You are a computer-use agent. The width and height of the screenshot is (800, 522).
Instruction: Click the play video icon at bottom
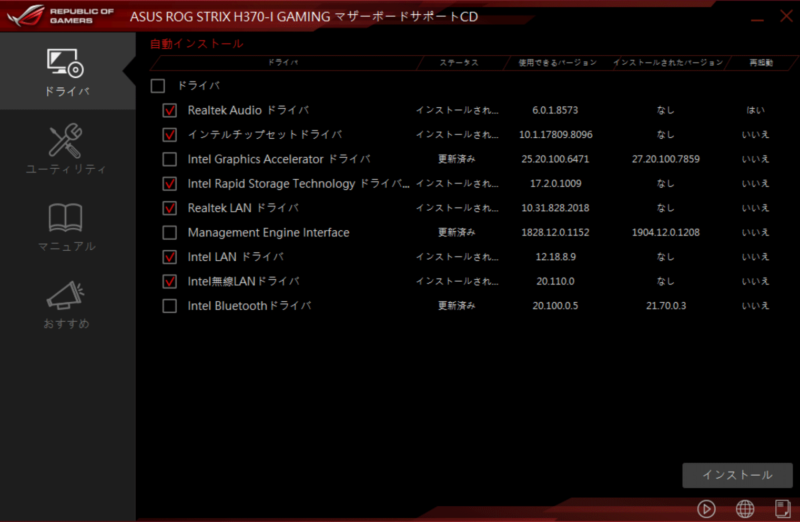(x=706, y=509)
